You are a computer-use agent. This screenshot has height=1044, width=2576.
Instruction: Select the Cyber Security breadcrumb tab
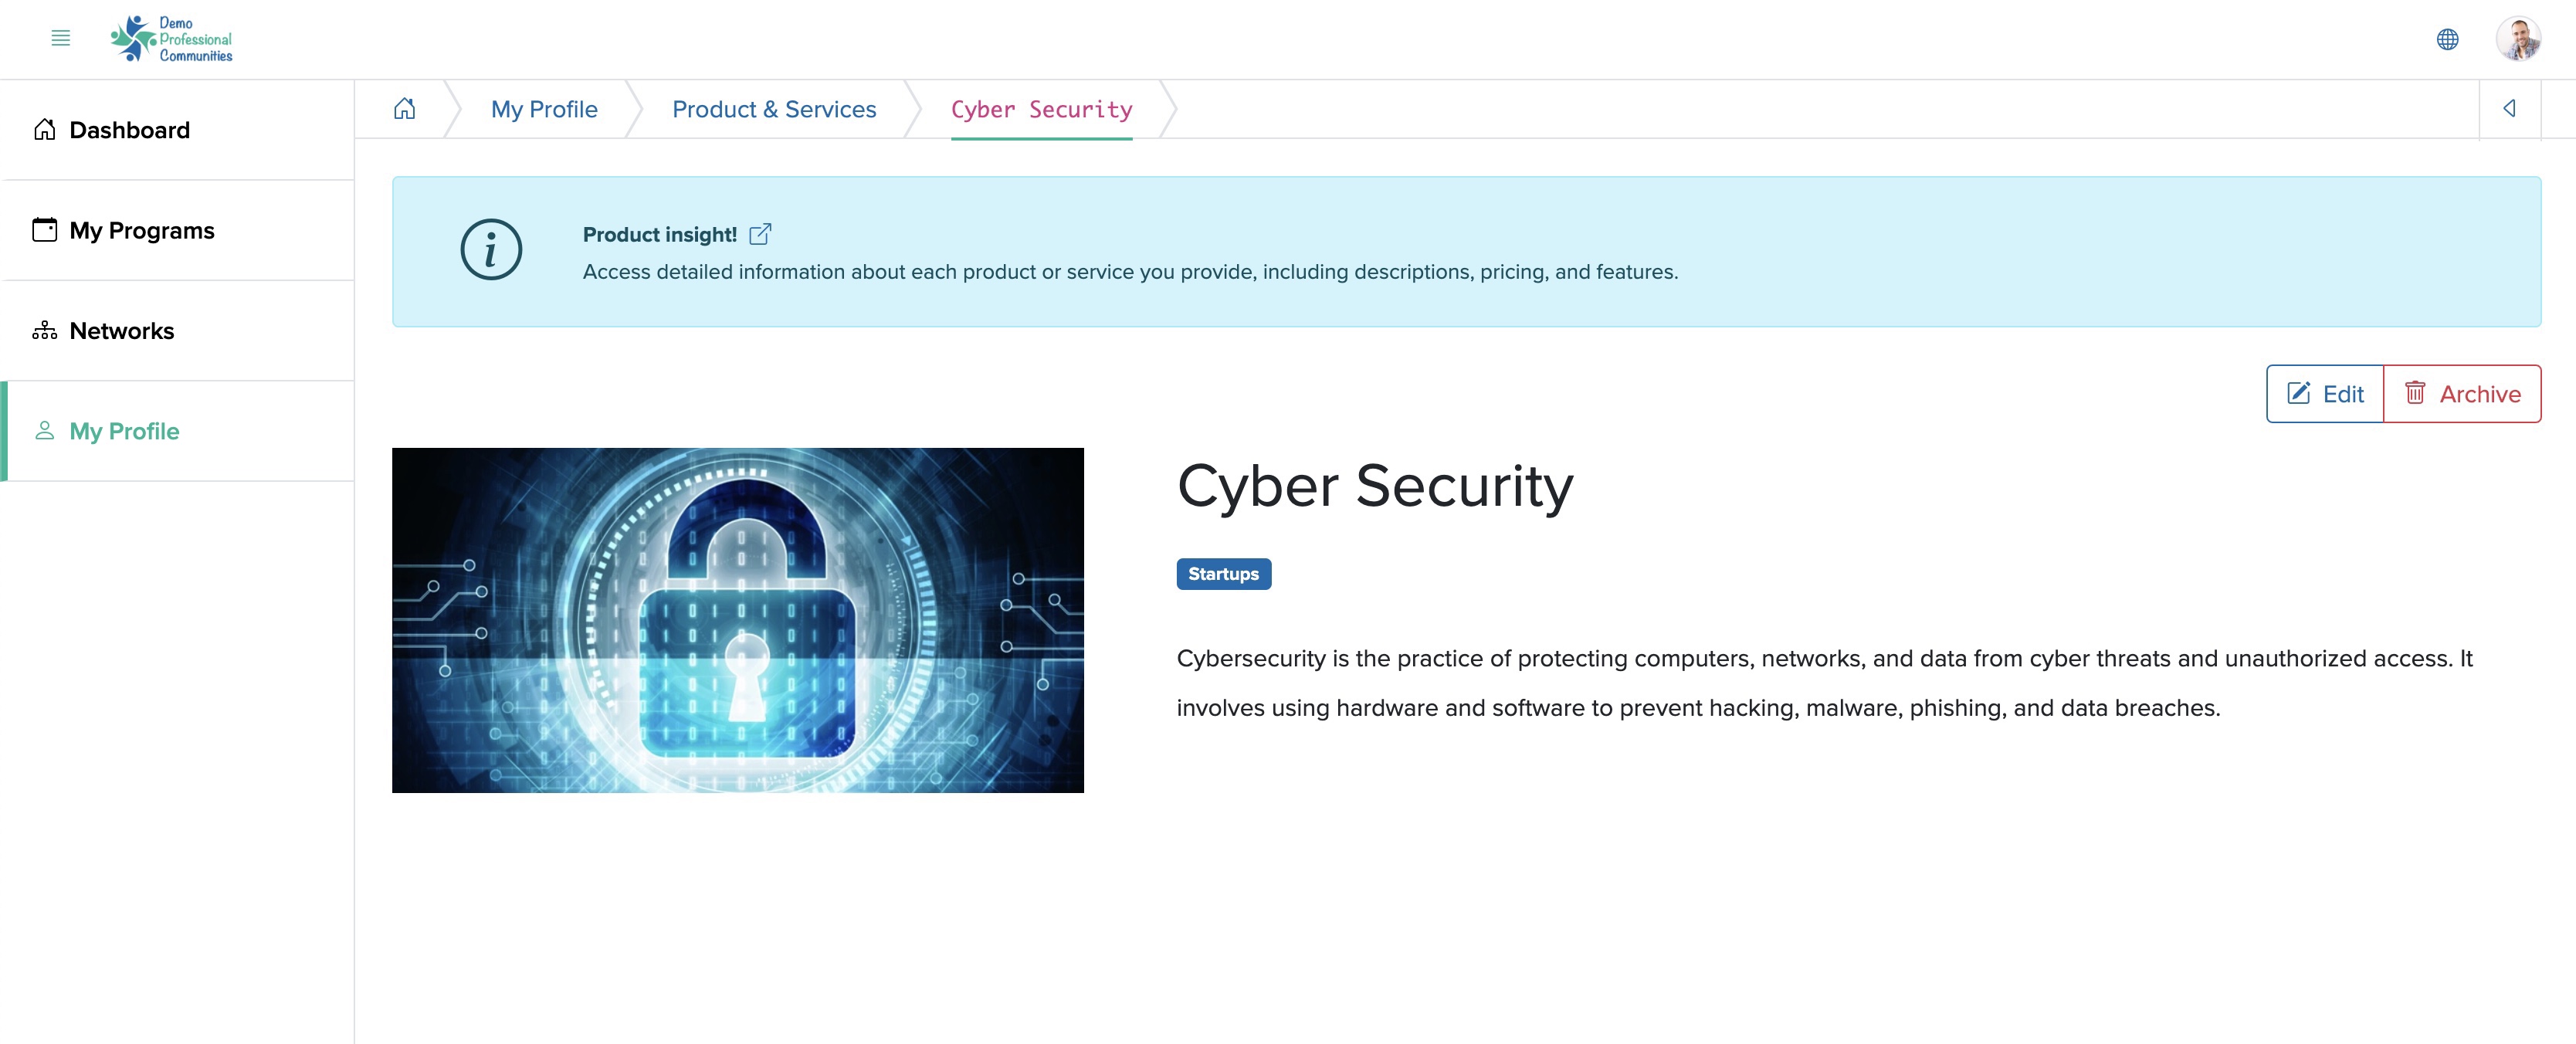pos(1041,110)
